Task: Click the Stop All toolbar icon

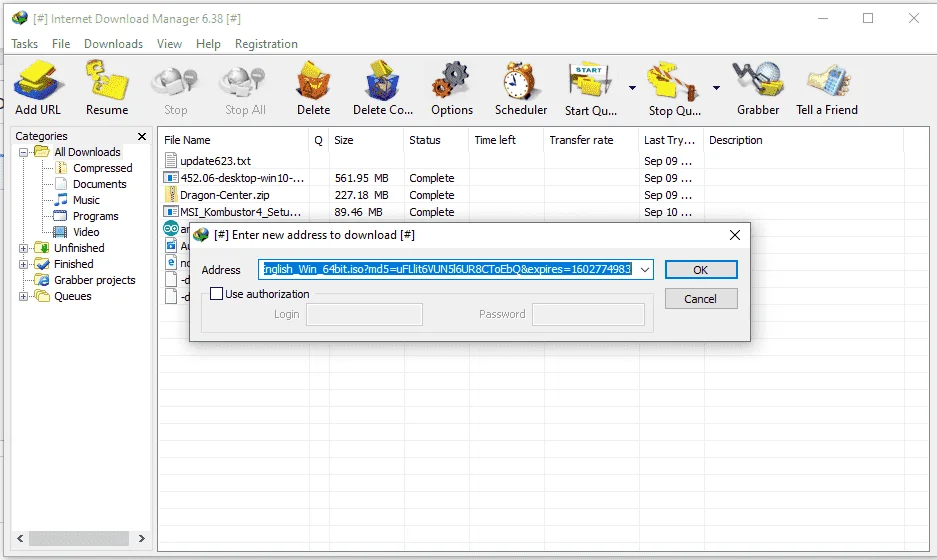Action: pyautogui.click(x=242, y=82)
